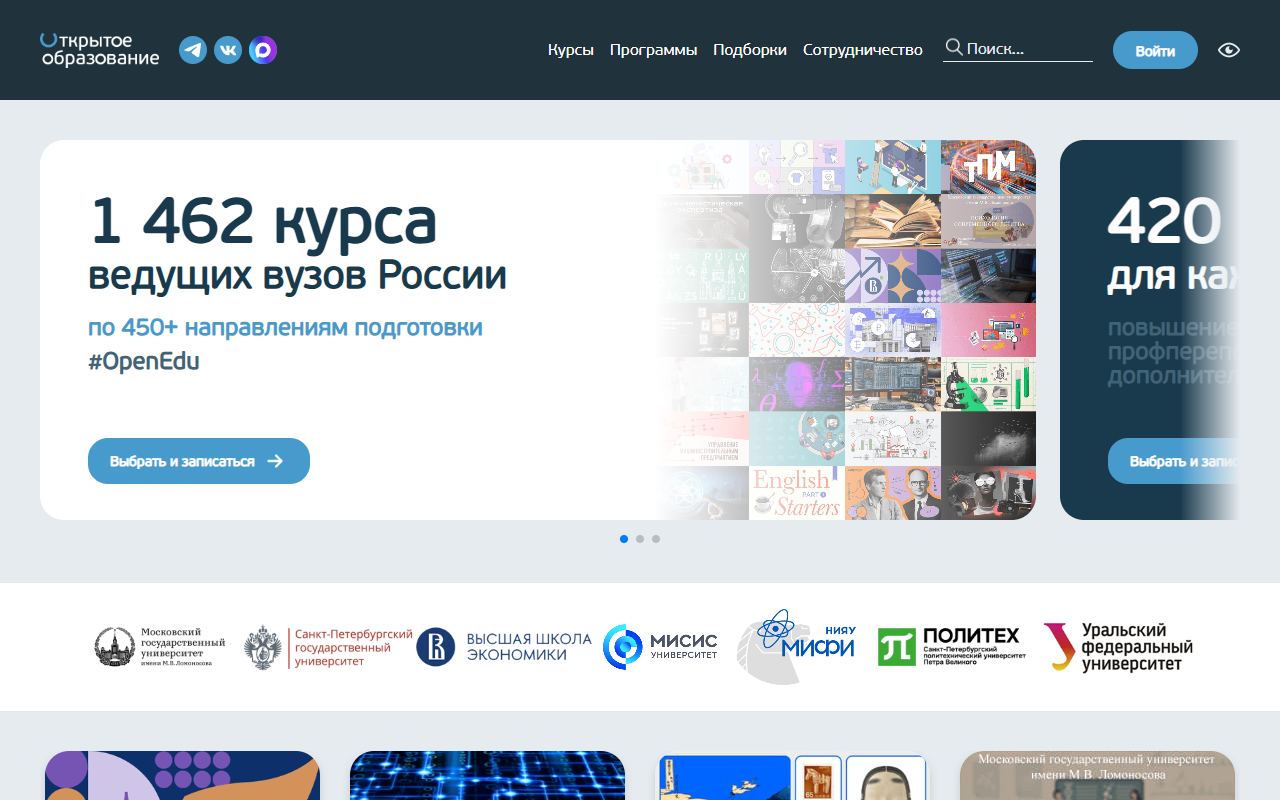Open the Telegram social icon
1280x800 pixels.
click(193, 50)
